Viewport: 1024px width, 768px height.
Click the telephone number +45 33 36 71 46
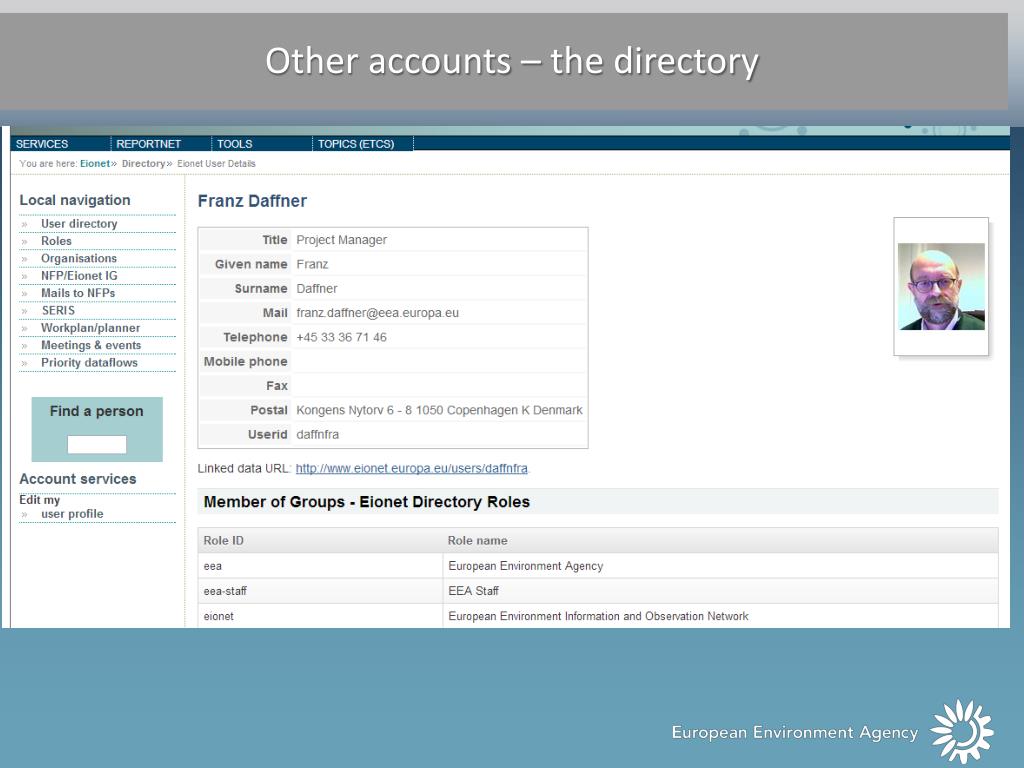(342, 337)
